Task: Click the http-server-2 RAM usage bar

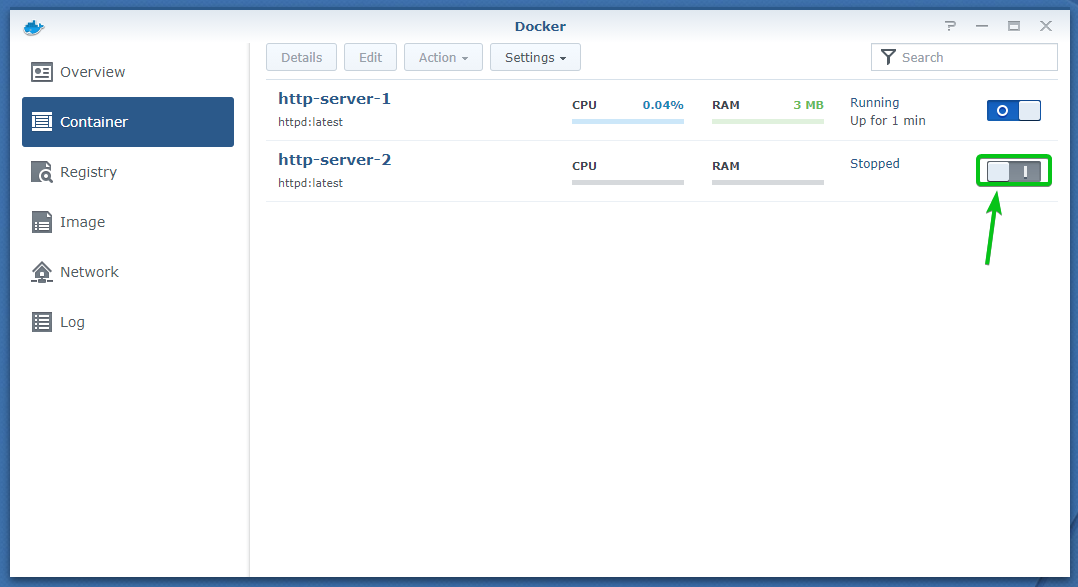Action: pyautogui.click(x=768, y=182)
